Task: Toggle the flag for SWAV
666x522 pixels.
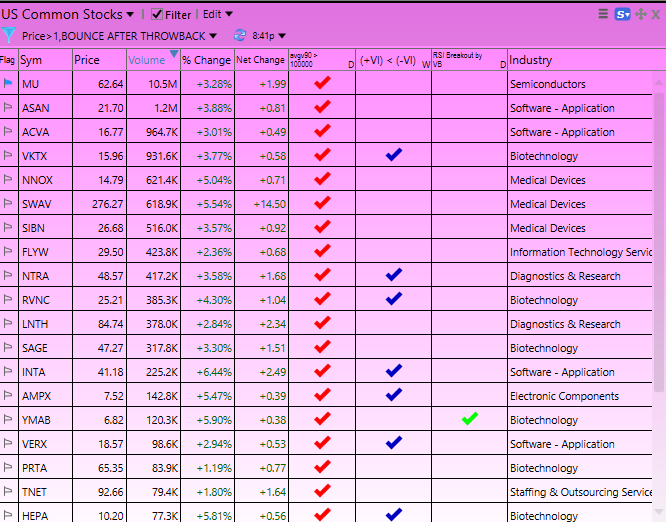Action: 8,203
